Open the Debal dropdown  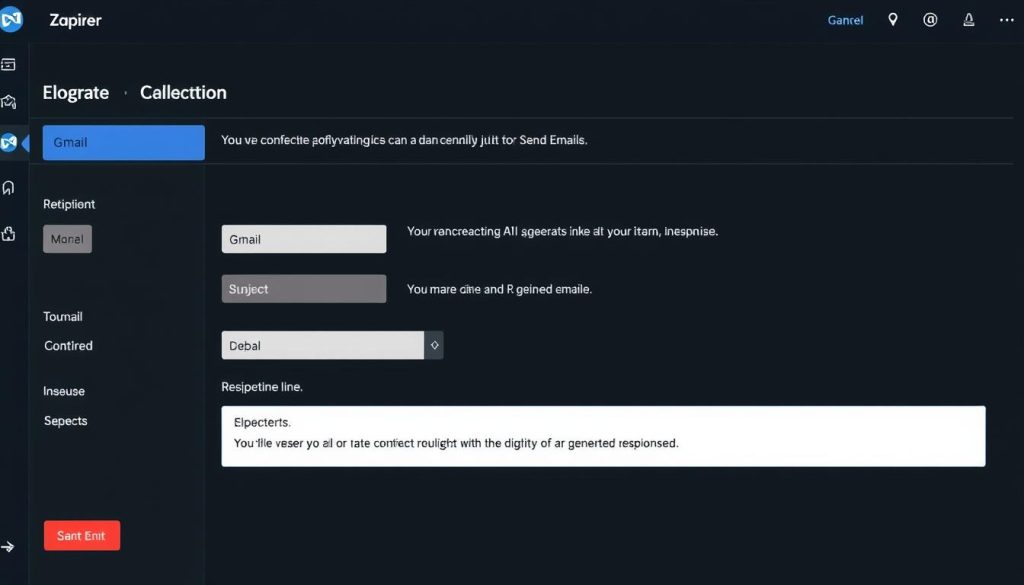pyautogui.click(x=322, y=345)
